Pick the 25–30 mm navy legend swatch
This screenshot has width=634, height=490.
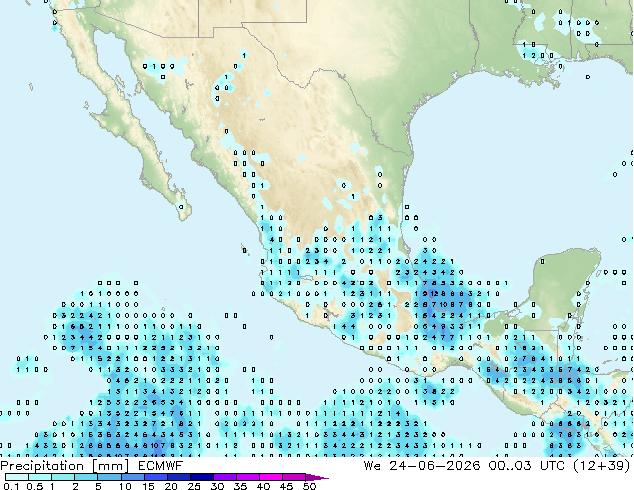click(201, 477)
